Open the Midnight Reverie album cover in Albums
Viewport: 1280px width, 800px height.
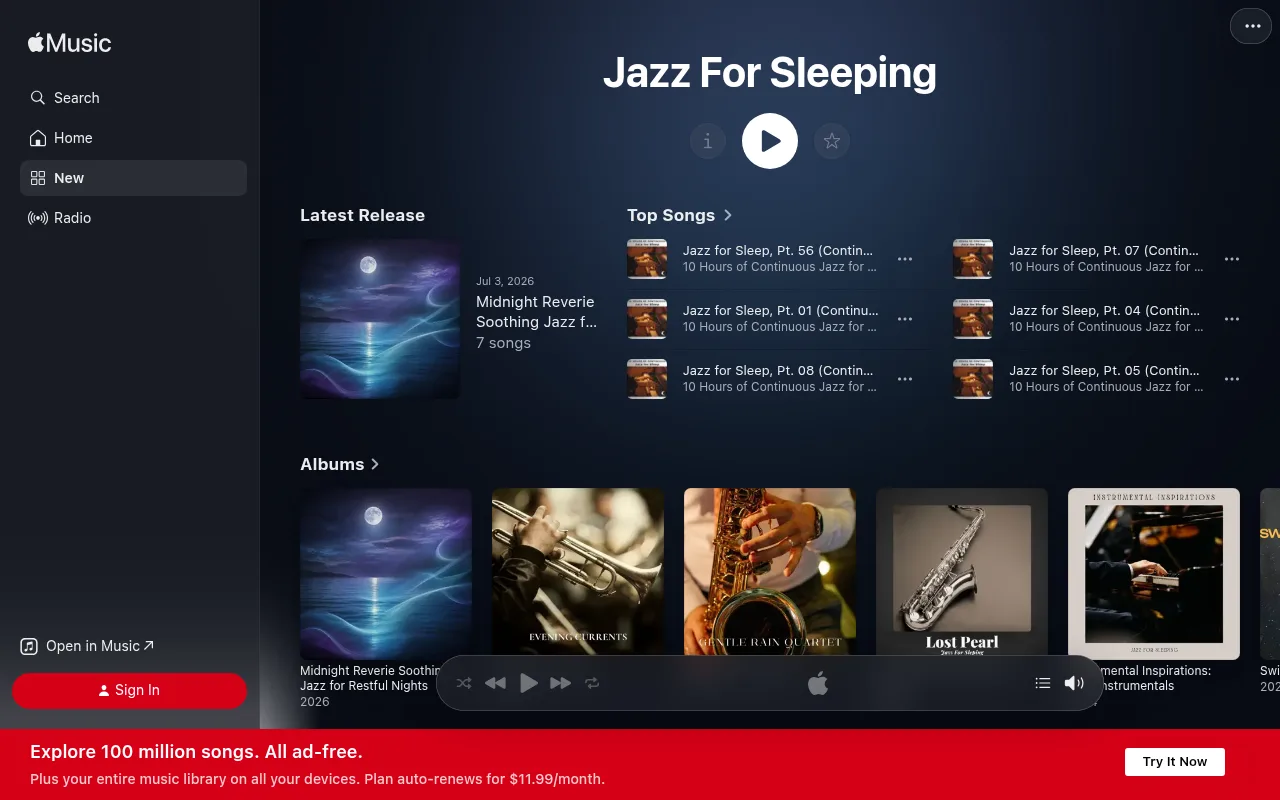click(x=386, y=574)
